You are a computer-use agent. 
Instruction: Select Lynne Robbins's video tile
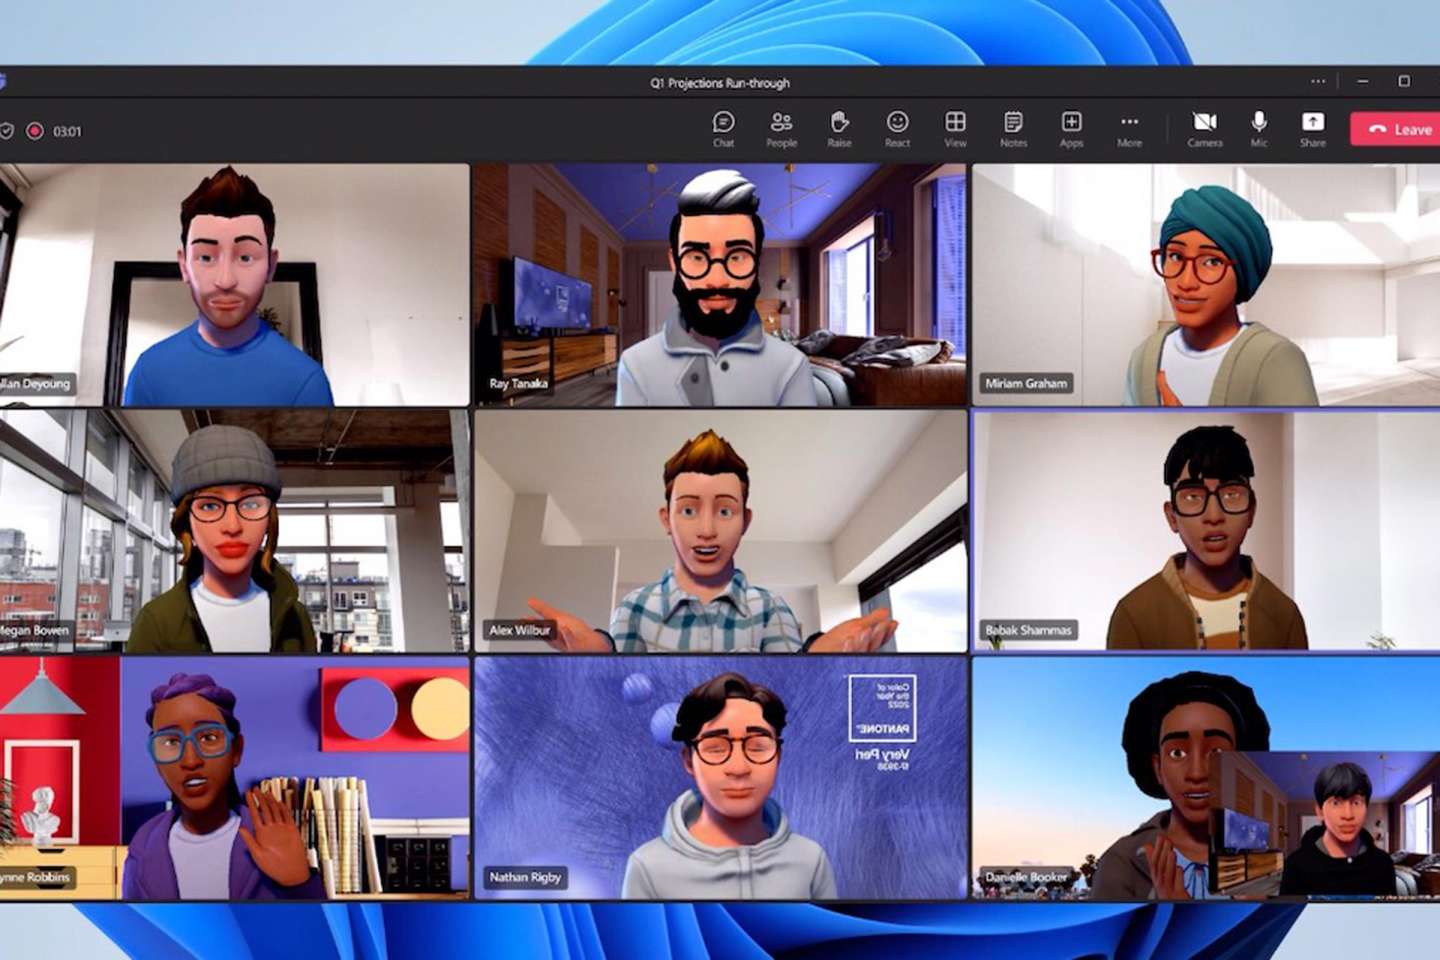(x=234, y=777)
